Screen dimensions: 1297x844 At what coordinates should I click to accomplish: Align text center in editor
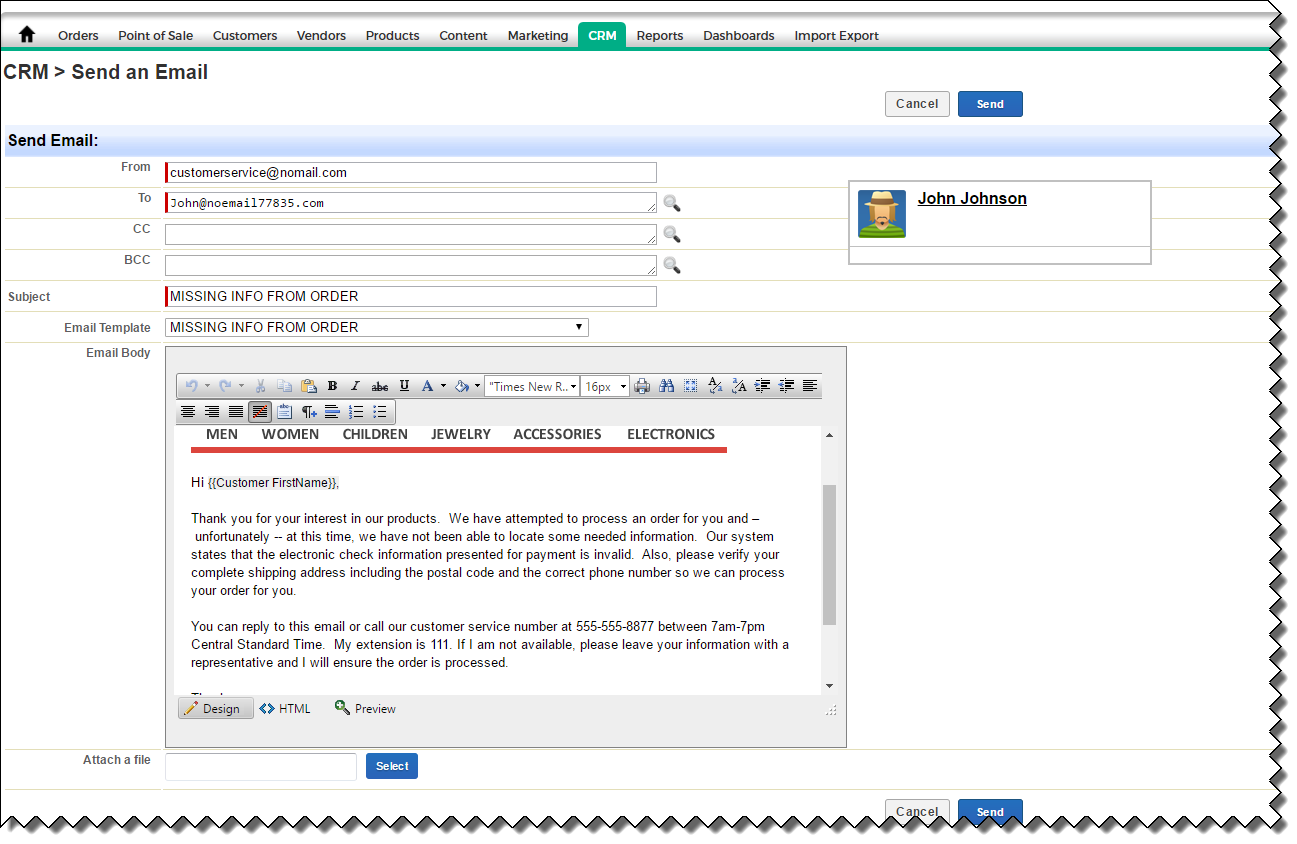pyautogui.click(x=188, y=411)
